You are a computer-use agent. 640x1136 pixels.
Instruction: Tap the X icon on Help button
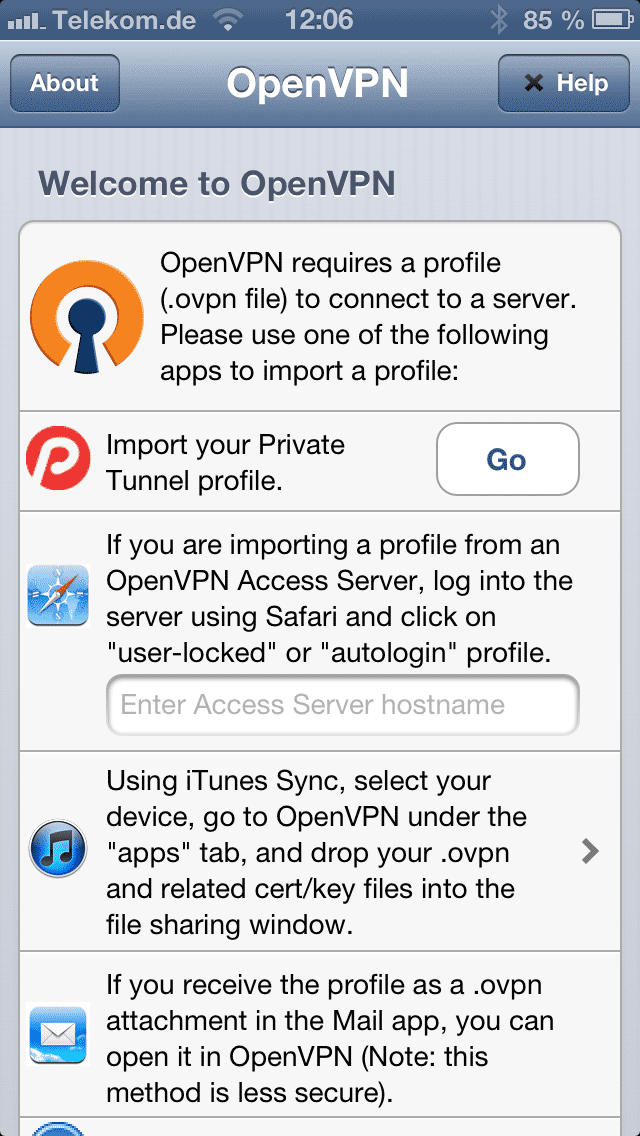pyautogui.click(x=533, y=83)
